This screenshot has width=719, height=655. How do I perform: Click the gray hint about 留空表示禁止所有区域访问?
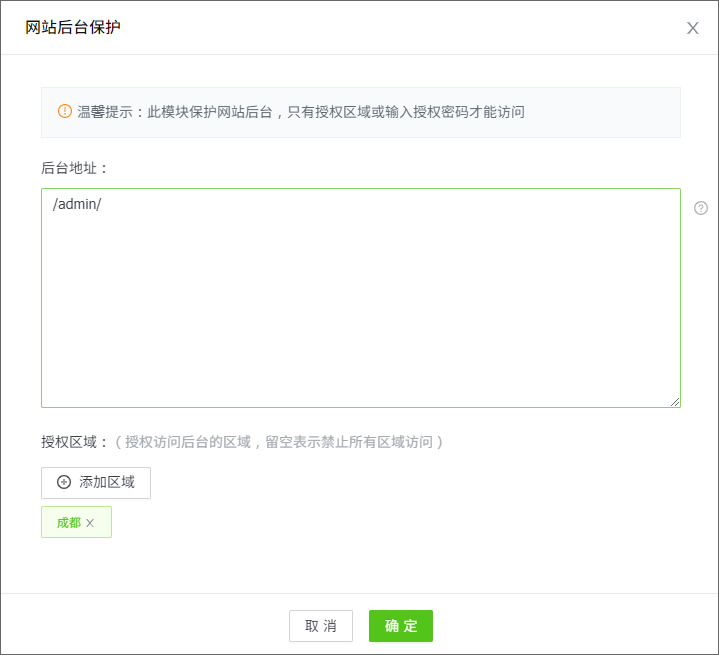click(280, 441)
